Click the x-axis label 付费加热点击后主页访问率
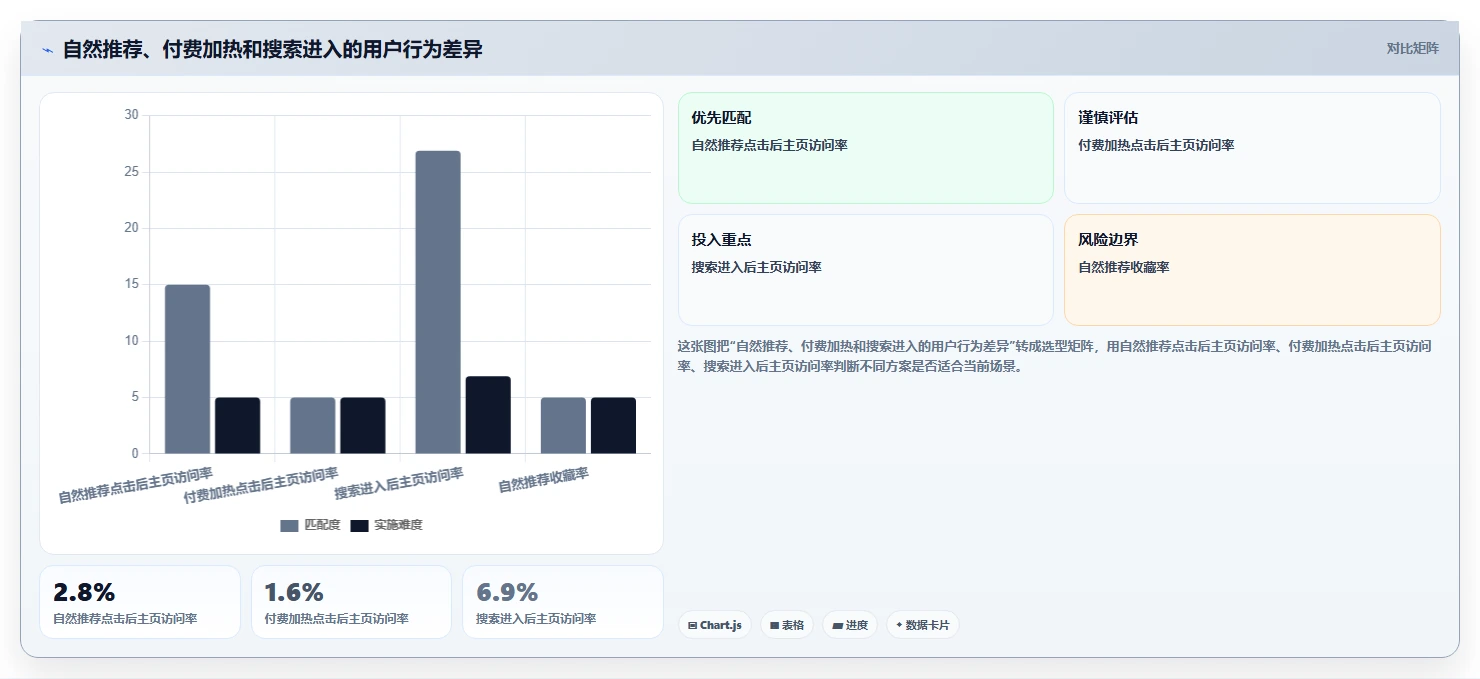This screenshot has width=1480, height=679. pos(261,485)
